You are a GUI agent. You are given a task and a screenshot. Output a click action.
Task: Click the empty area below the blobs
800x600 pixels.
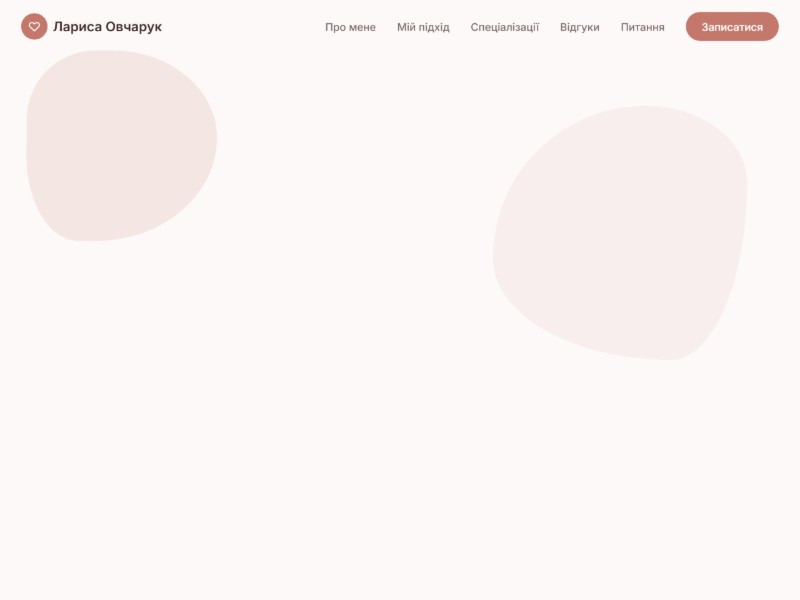(x=400, y=480)
